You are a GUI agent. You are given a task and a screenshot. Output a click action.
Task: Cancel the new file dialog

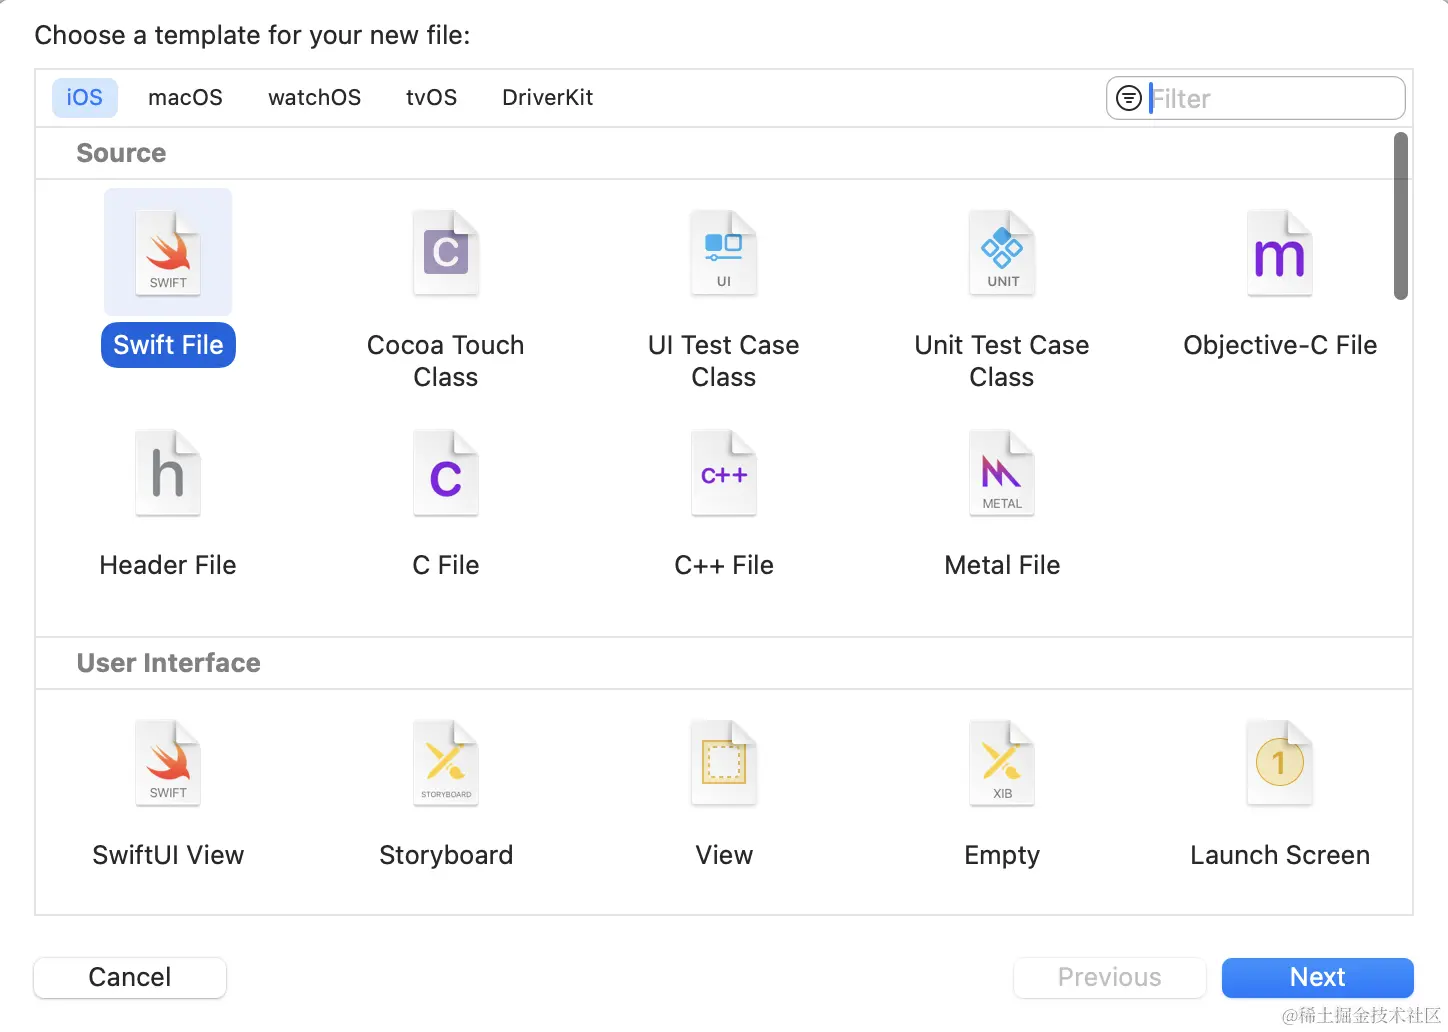(x=130, y=977)
